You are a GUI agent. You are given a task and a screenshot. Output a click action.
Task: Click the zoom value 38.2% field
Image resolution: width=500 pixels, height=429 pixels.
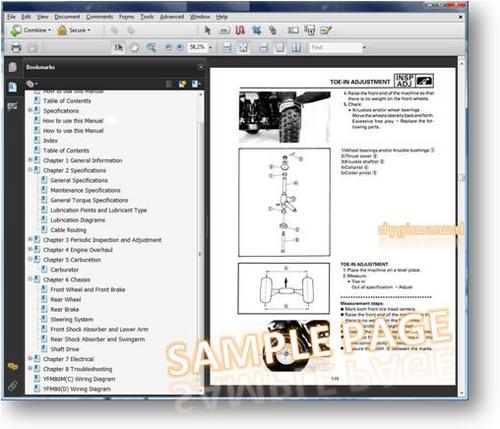tap(197, 47)
